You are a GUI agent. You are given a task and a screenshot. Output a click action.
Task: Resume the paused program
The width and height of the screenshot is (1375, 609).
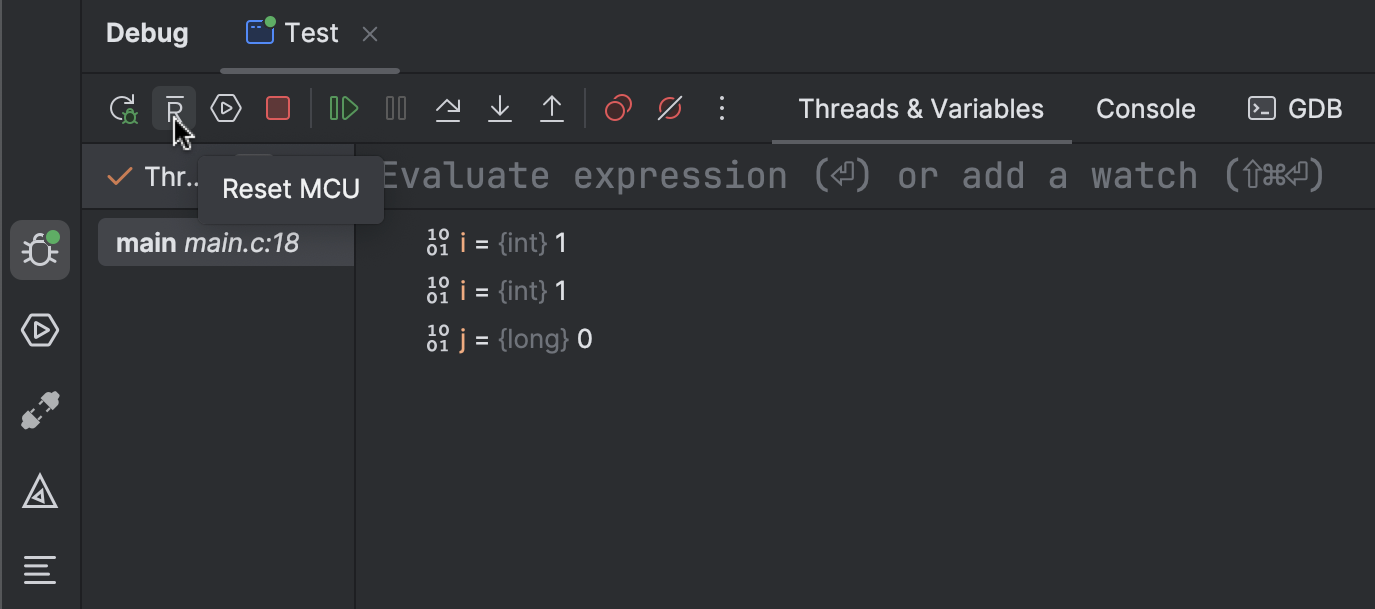343,108
